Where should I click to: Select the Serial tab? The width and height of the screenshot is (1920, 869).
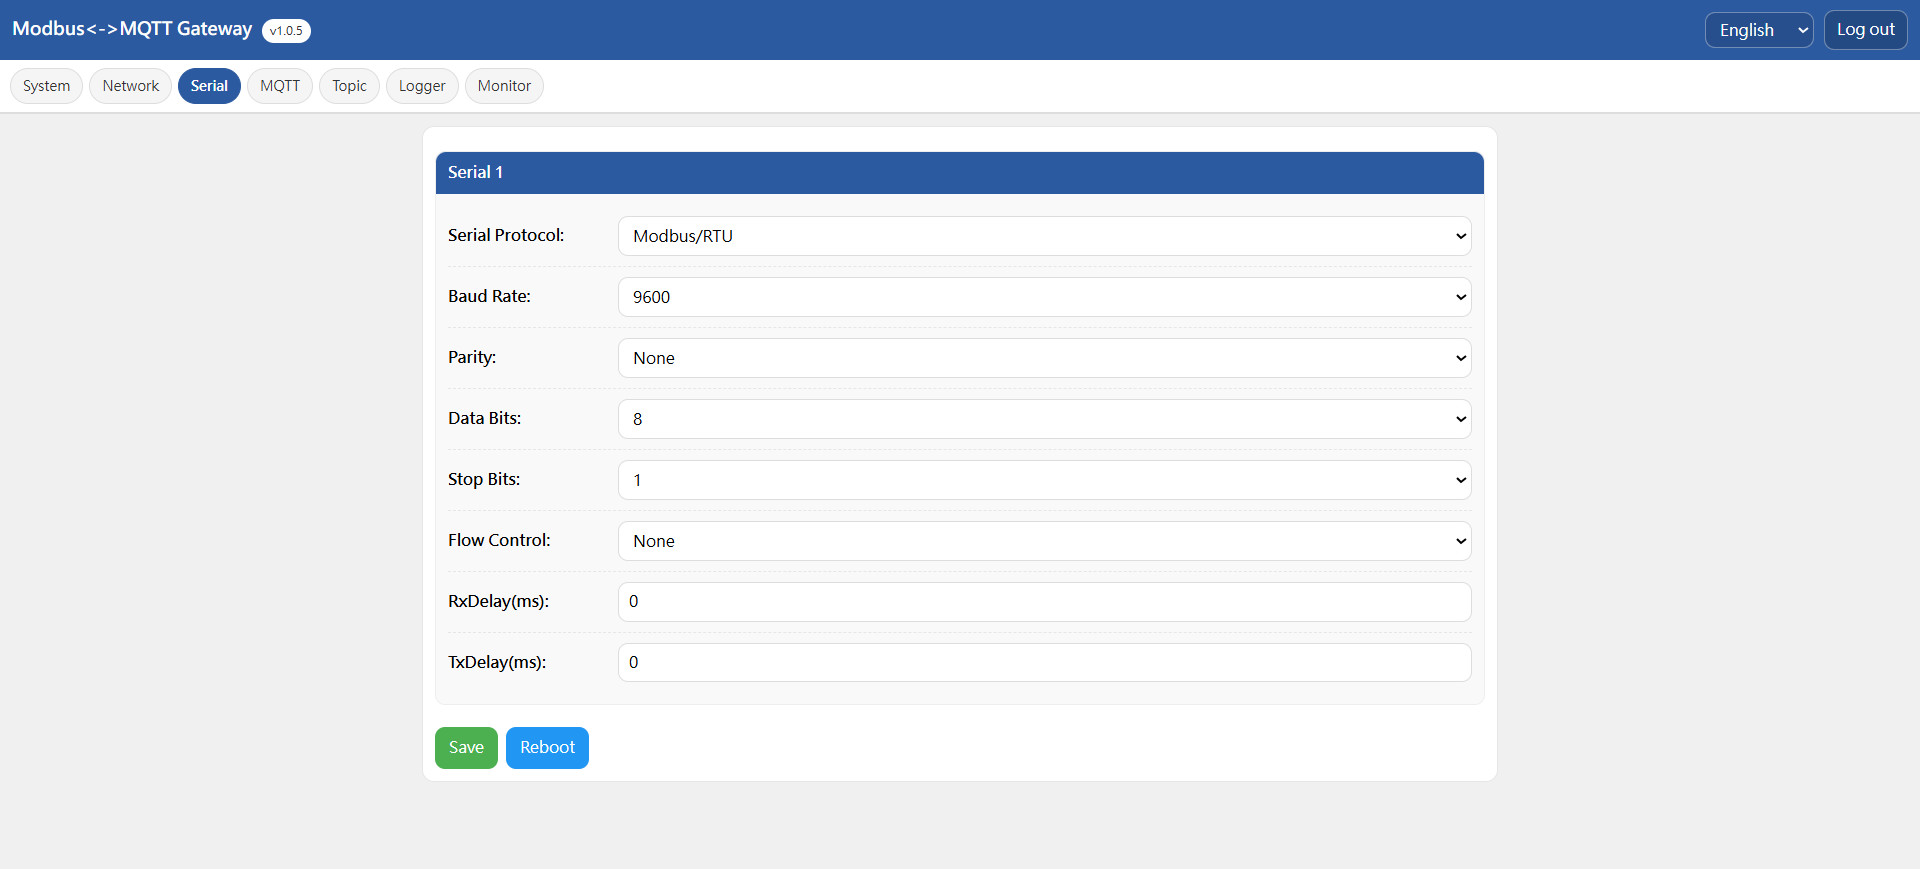[209, 86]
